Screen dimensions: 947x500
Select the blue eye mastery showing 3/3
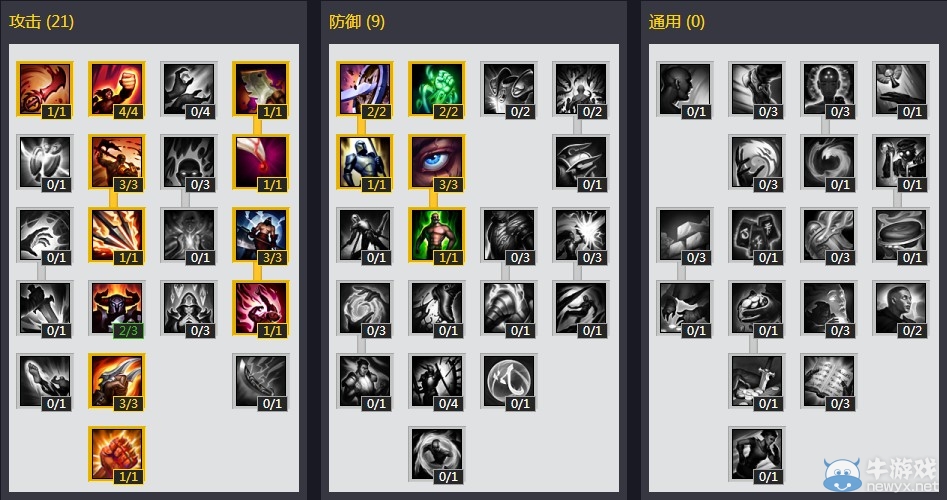tap(437, 162)
